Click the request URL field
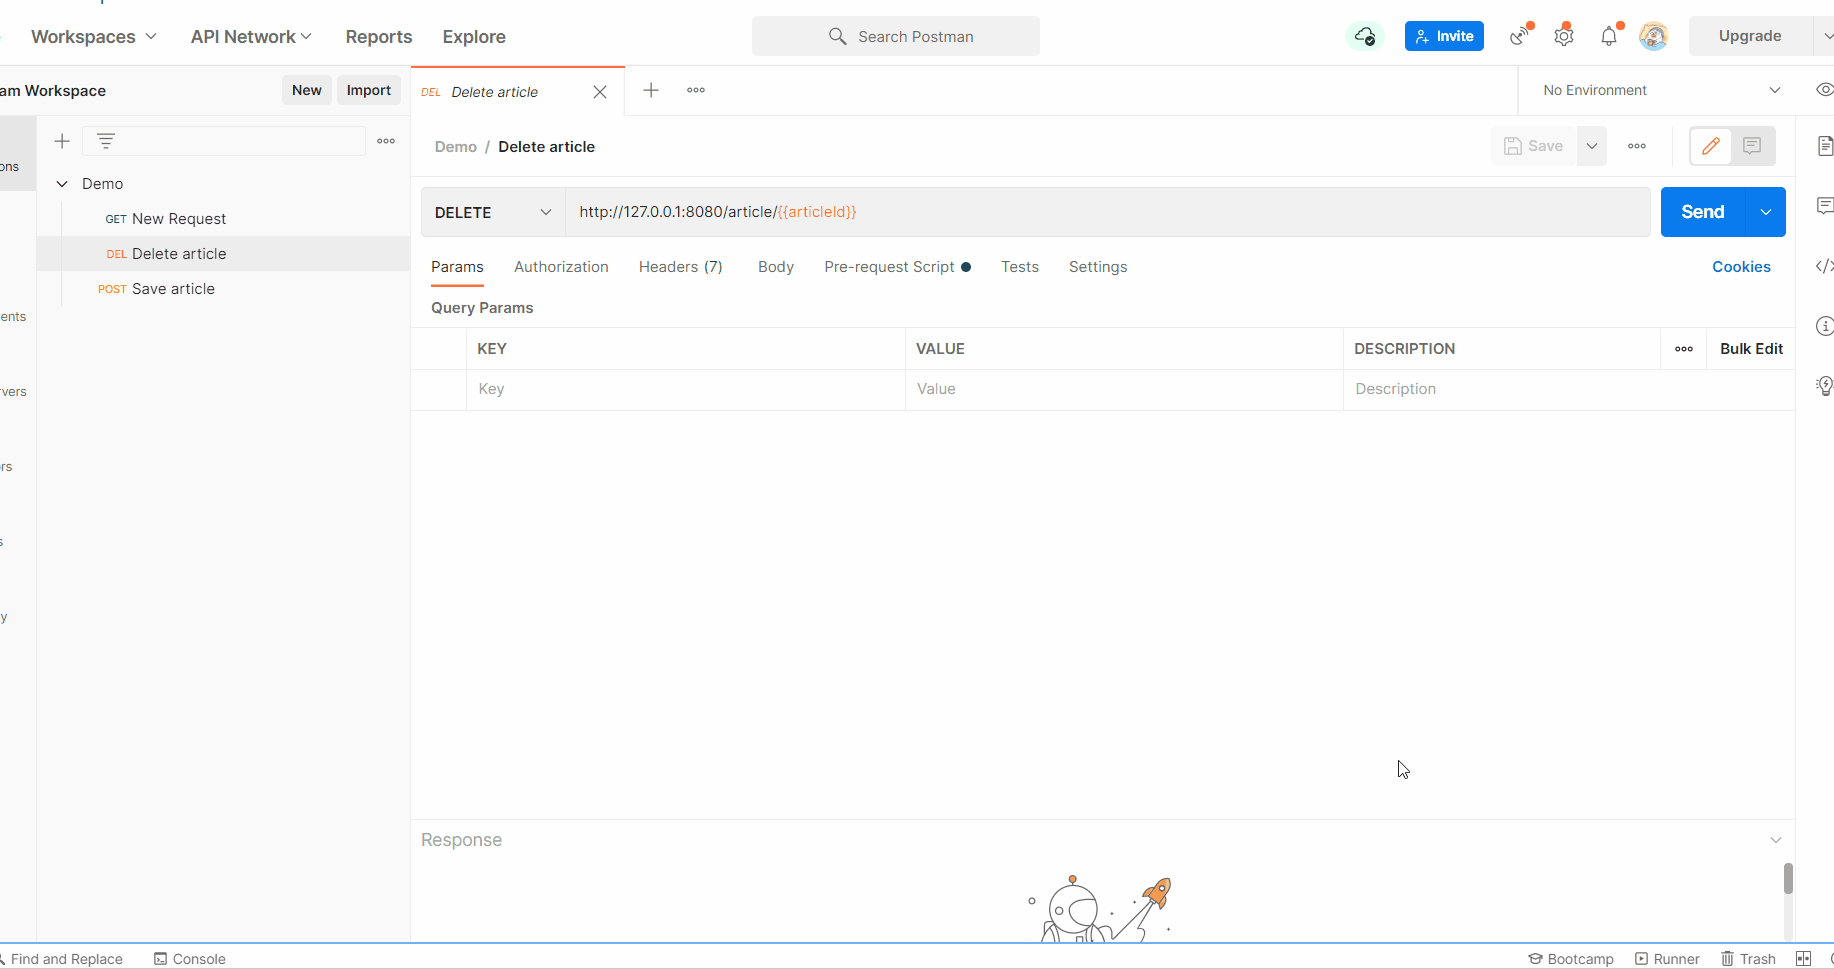The width and height of the screenshot is (1834, 969). tap(1000, 211)
